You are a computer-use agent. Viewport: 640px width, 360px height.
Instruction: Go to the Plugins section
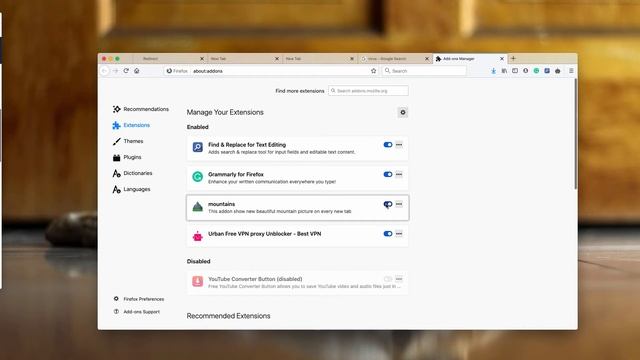[x=127, y=157]
